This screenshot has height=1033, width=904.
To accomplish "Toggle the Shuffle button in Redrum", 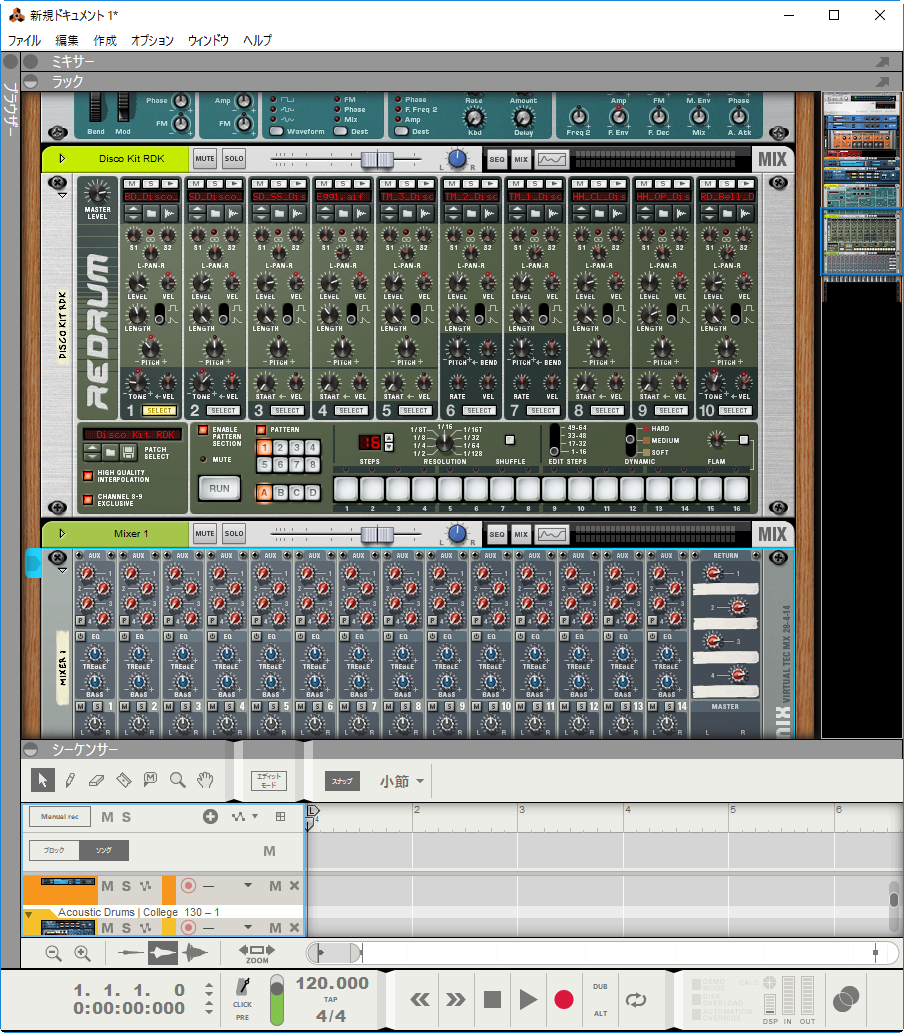I will [509, 440].
